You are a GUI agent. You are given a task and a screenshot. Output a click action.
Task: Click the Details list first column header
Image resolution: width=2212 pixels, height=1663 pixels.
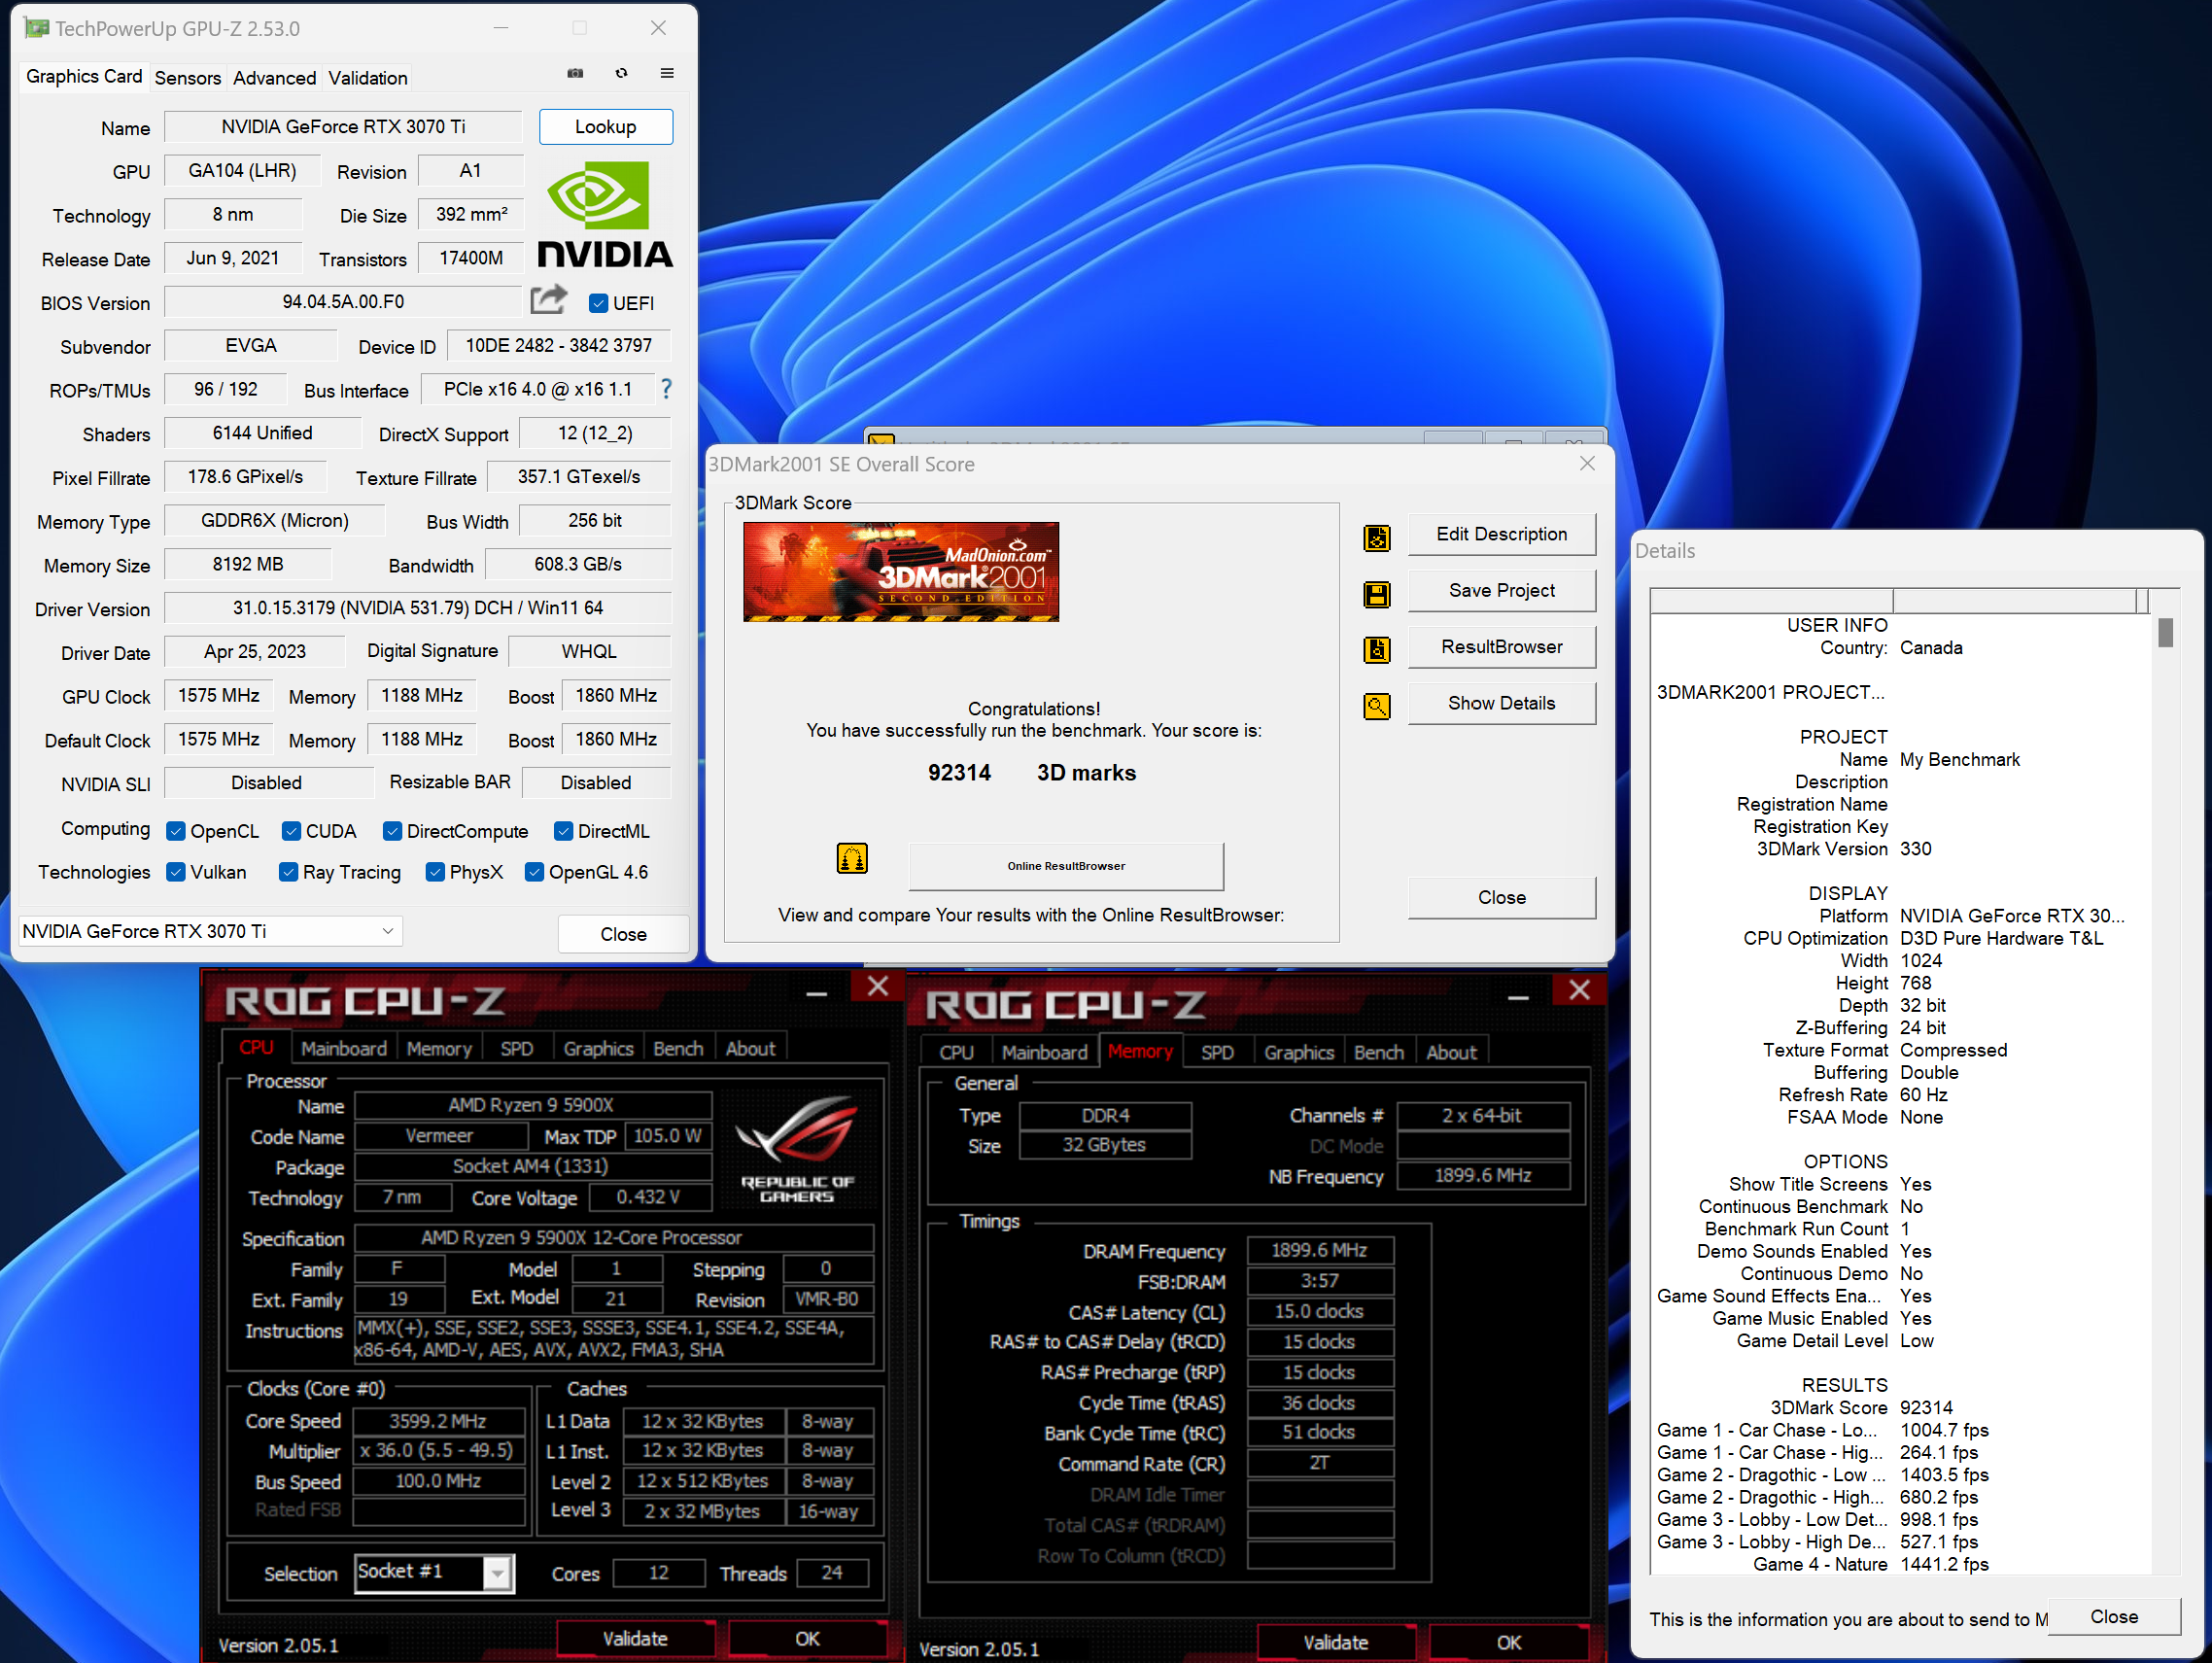point(1771,600)
